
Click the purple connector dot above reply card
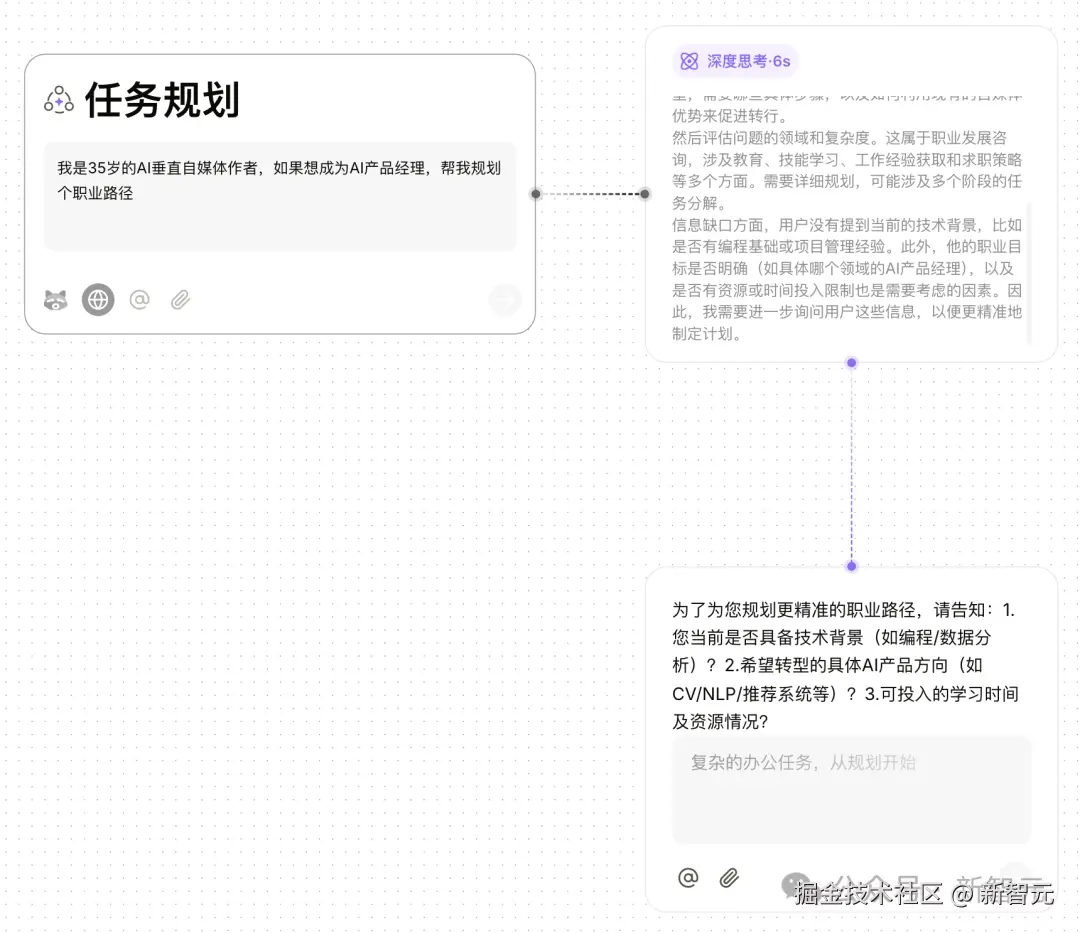point(851,566)
